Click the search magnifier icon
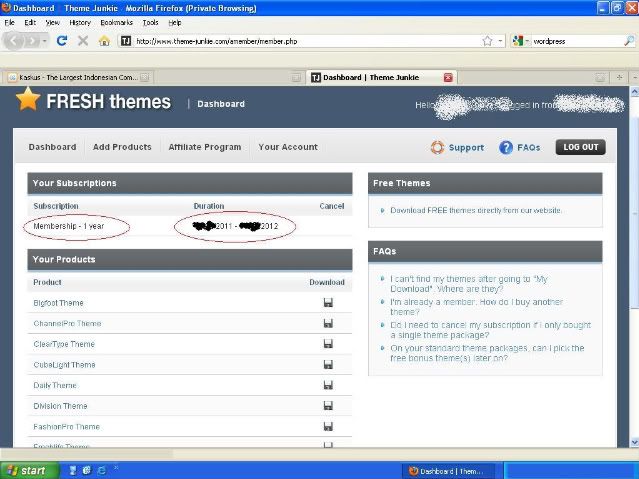The height and width of the screenshot is (479, 639). [x=629, y=41]
